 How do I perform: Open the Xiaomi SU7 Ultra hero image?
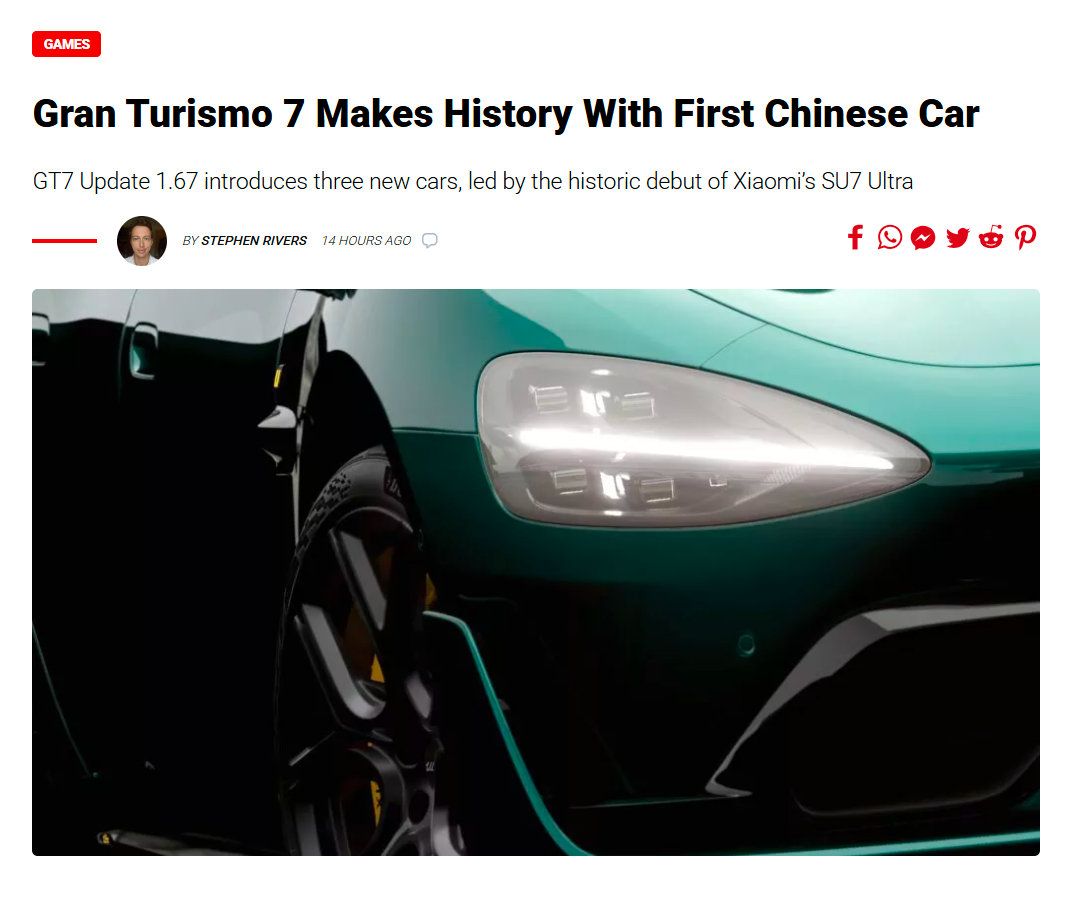[536, 572]
